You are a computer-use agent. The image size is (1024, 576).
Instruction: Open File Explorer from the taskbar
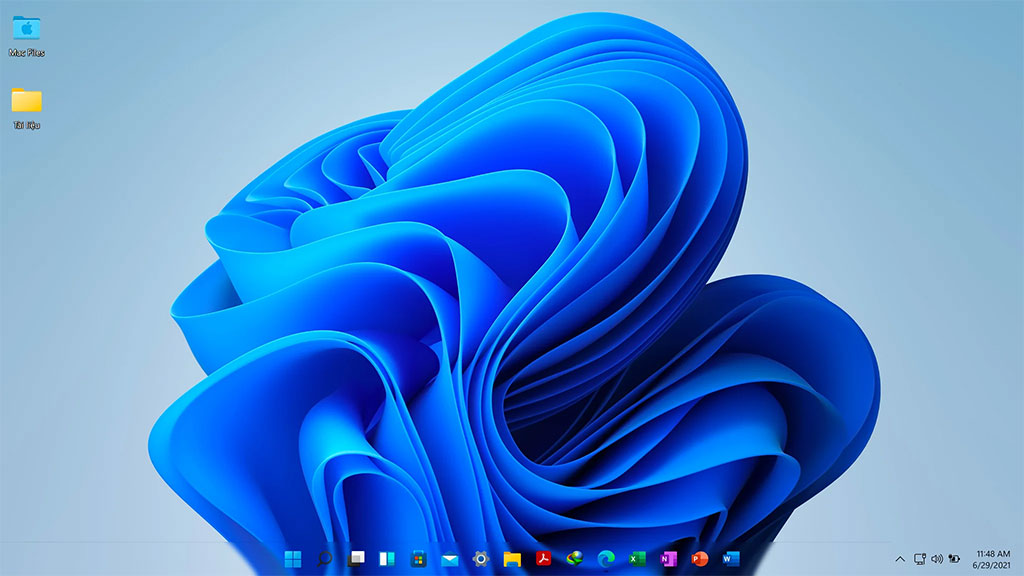click(x=510, y=558)
